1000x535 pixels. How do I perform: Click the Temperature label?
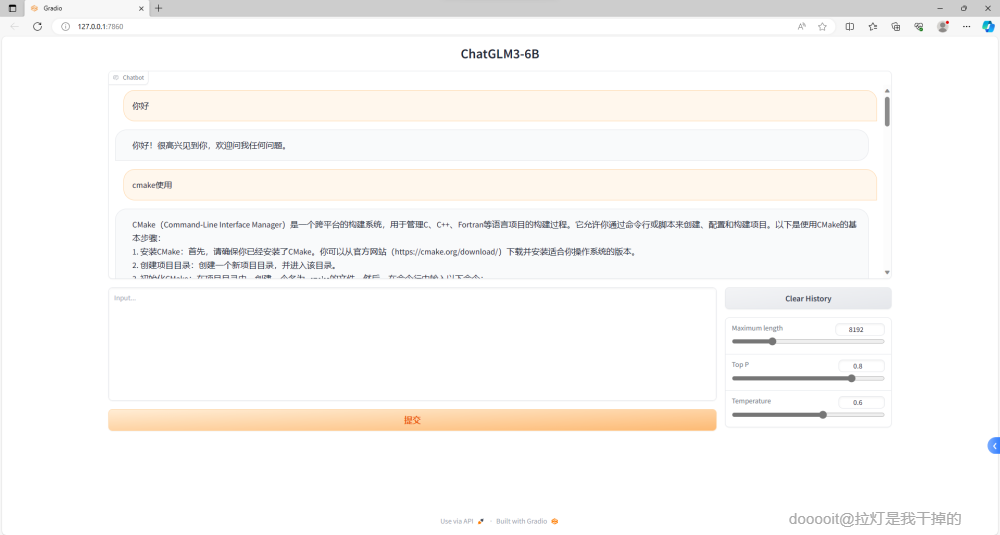(751, 401)
